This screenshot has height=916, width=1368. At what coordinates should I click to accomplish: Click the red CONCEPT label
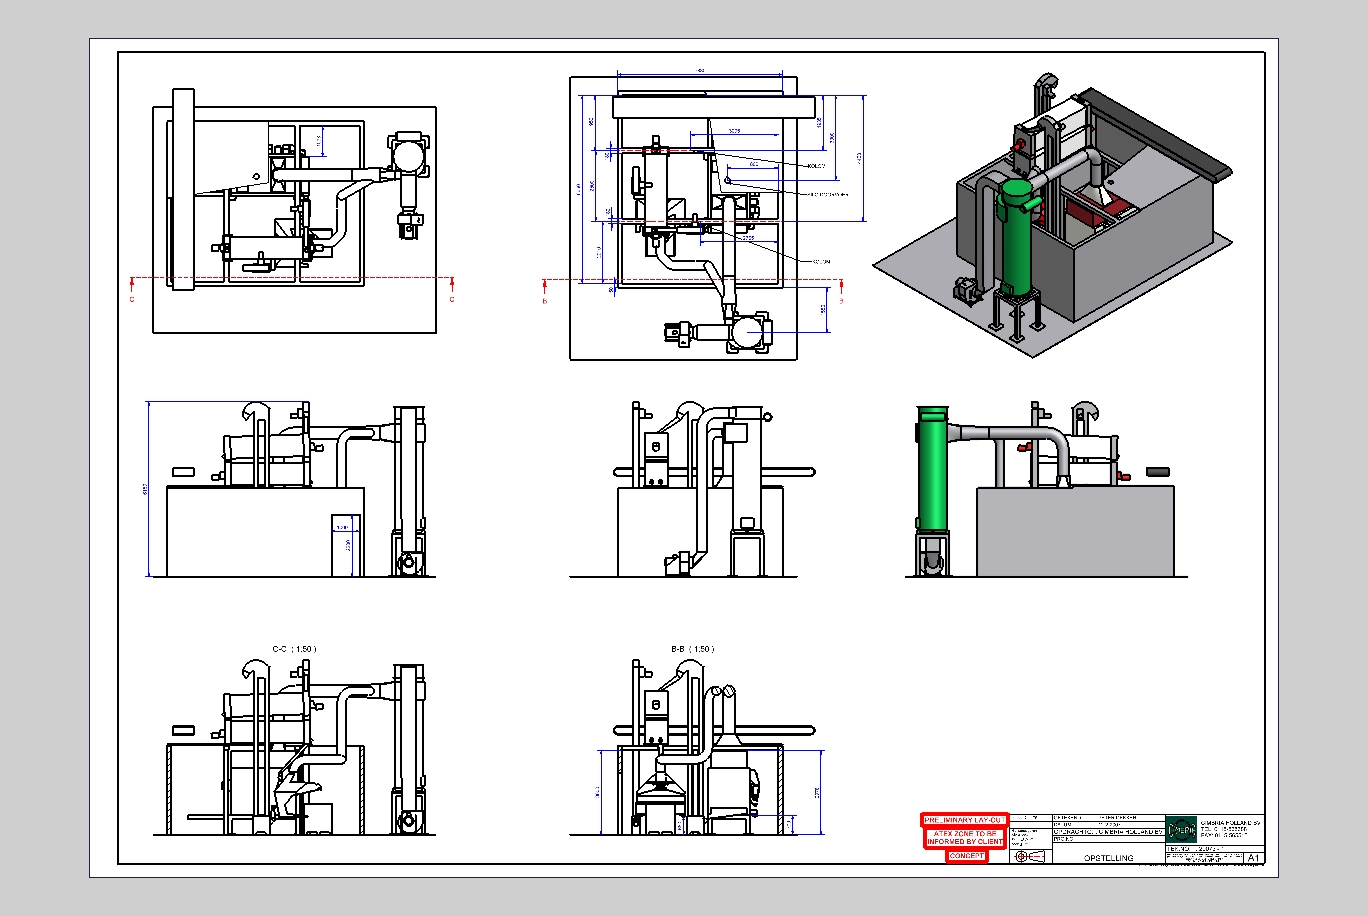pyautogui.click(x=967, y=856)
